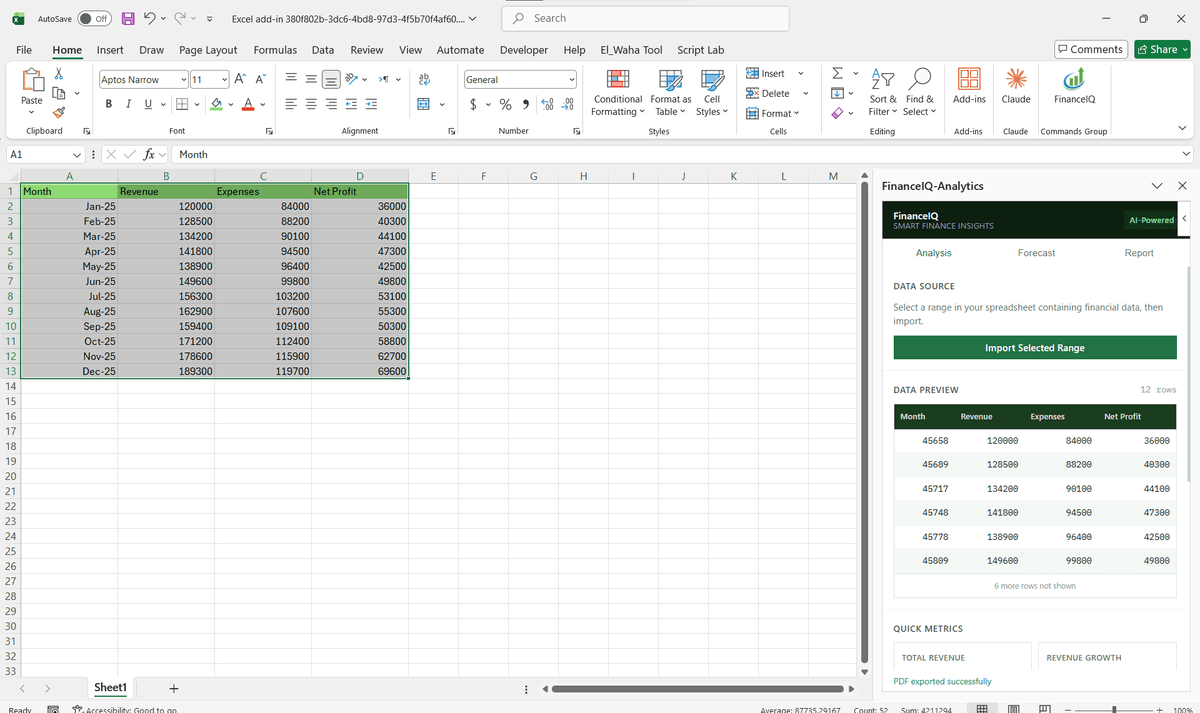The image size is (1200, 713).
Task: Click the Increase Indent icon
Action: (372, 104)
